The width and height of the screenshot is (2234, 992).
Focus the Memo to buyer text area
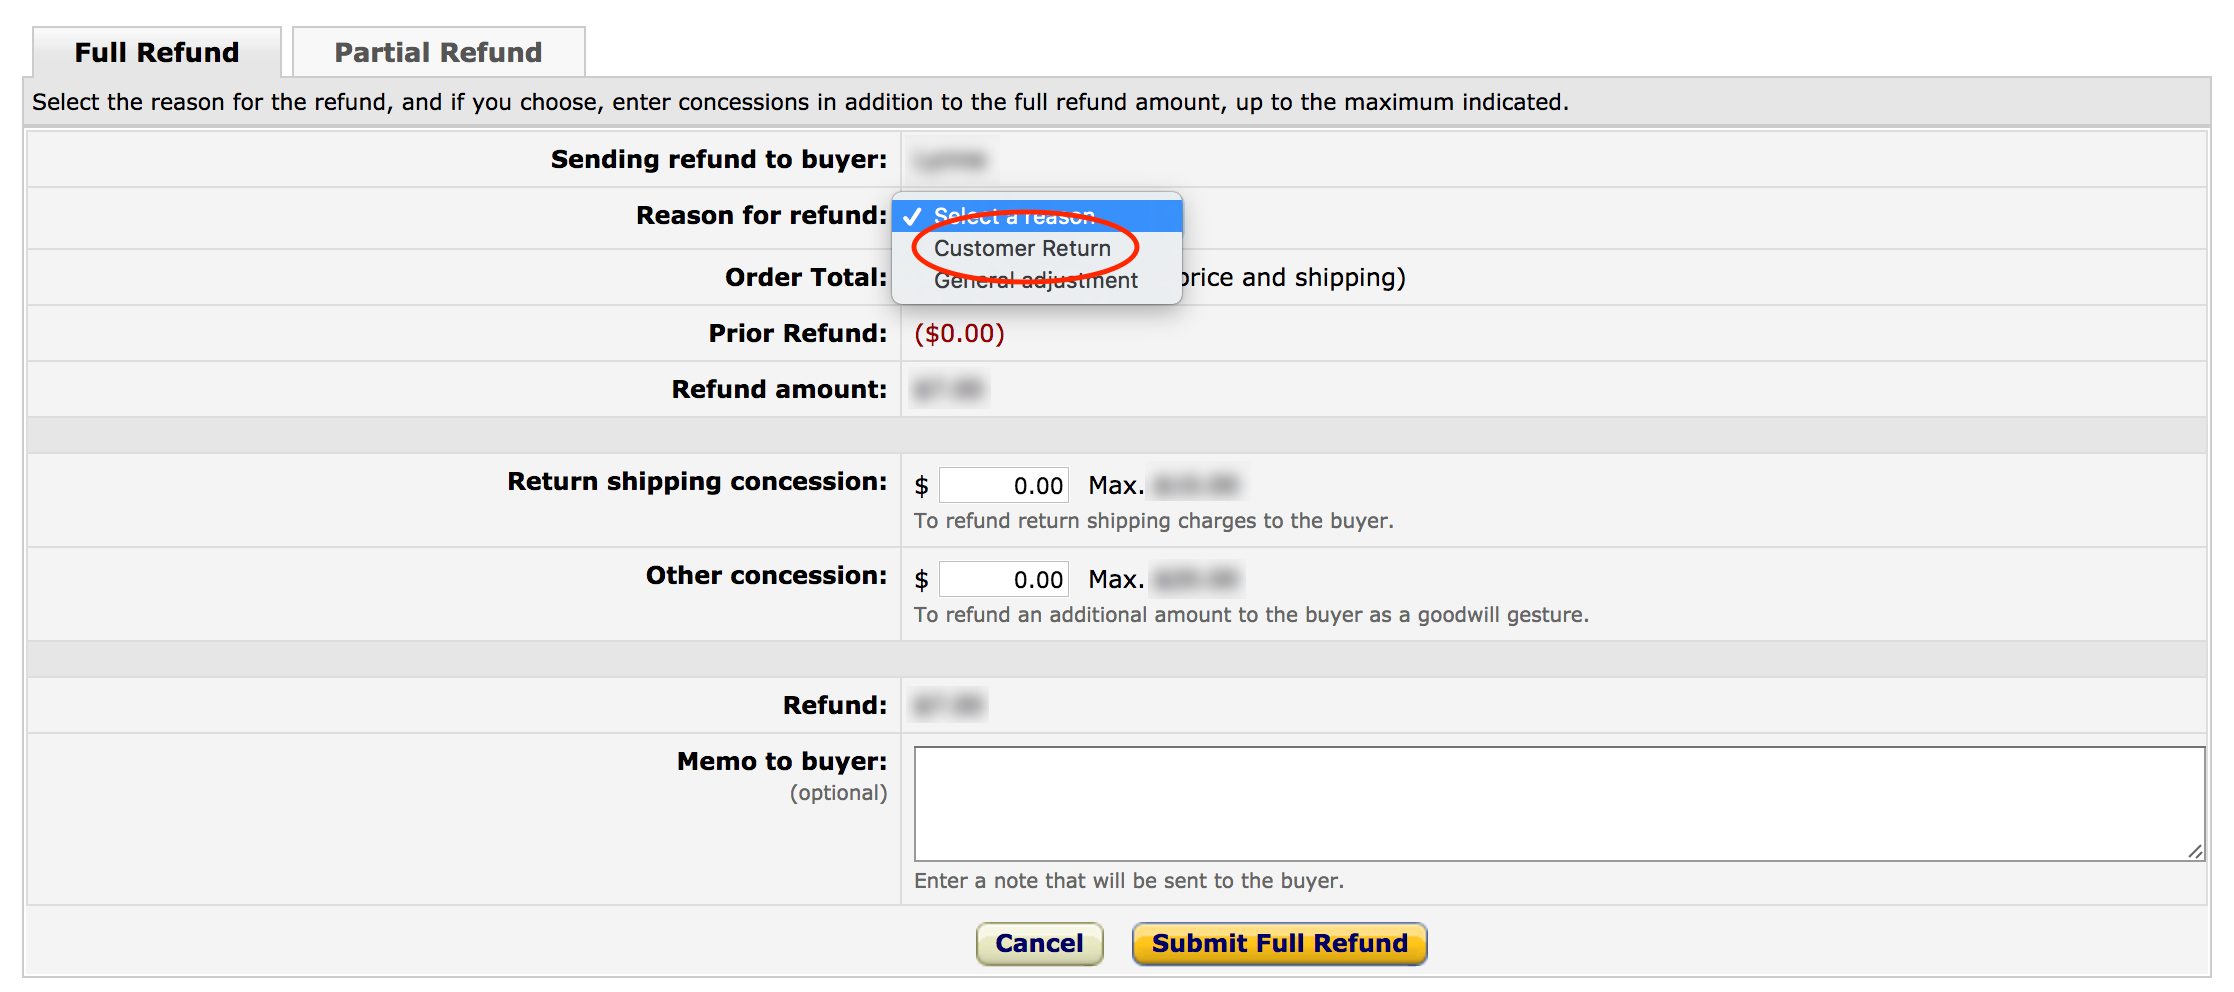[1558, 803]
